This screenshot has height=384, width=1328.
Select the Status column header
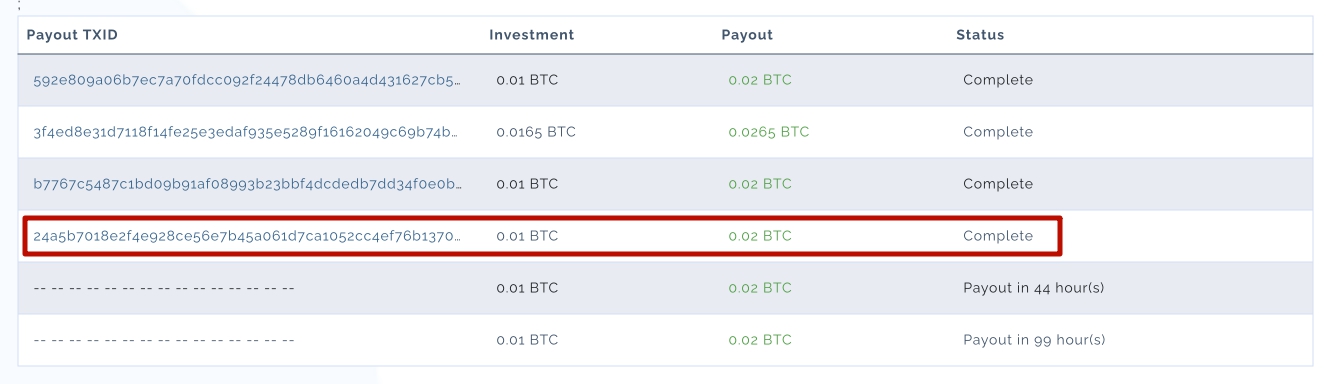coord(980,35)
